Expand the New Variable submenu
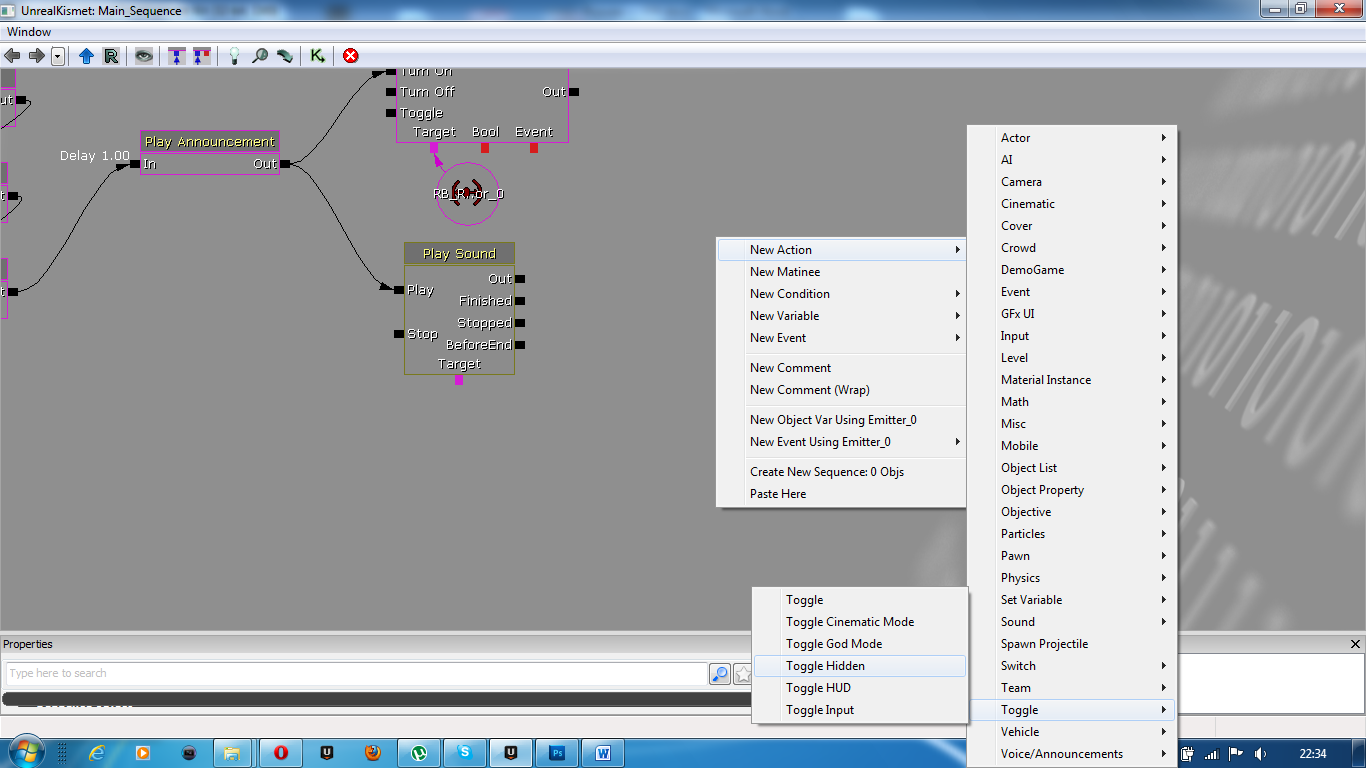Image resolution: width=1366 pixels, height=768 pixels. [x=841, y=316]
